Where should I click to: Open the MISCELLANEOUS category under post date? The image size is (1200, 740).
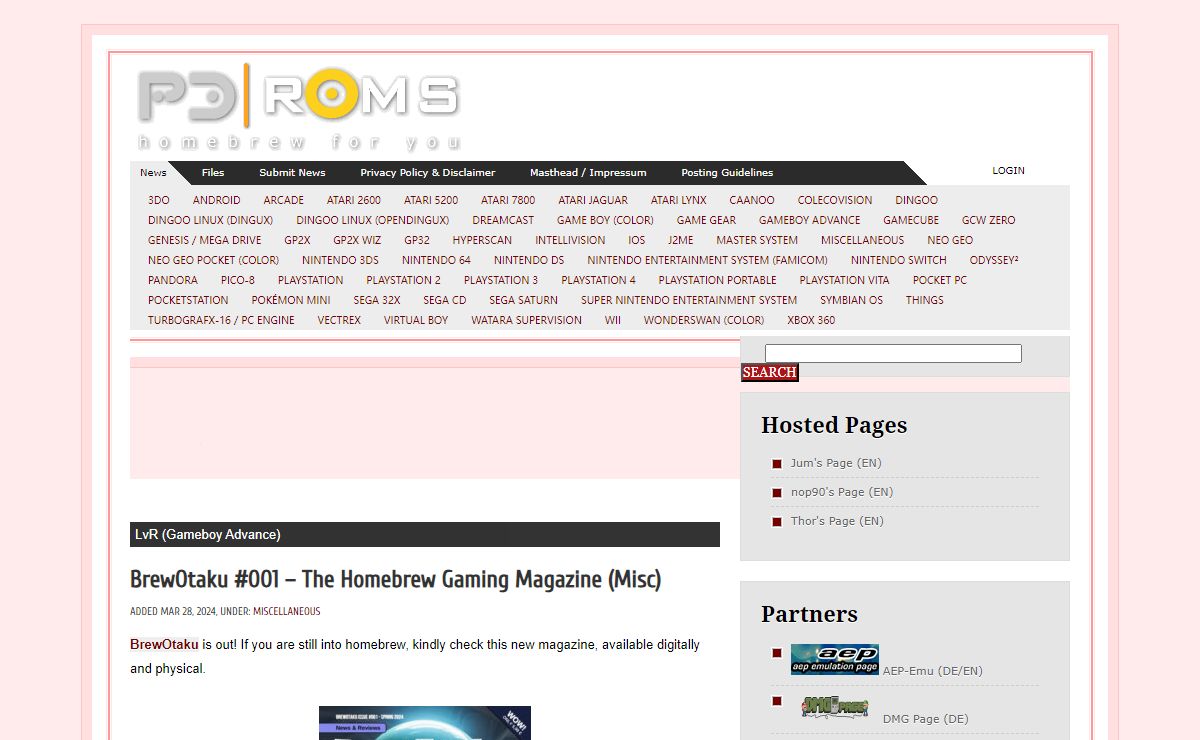(x=286, y=611)
